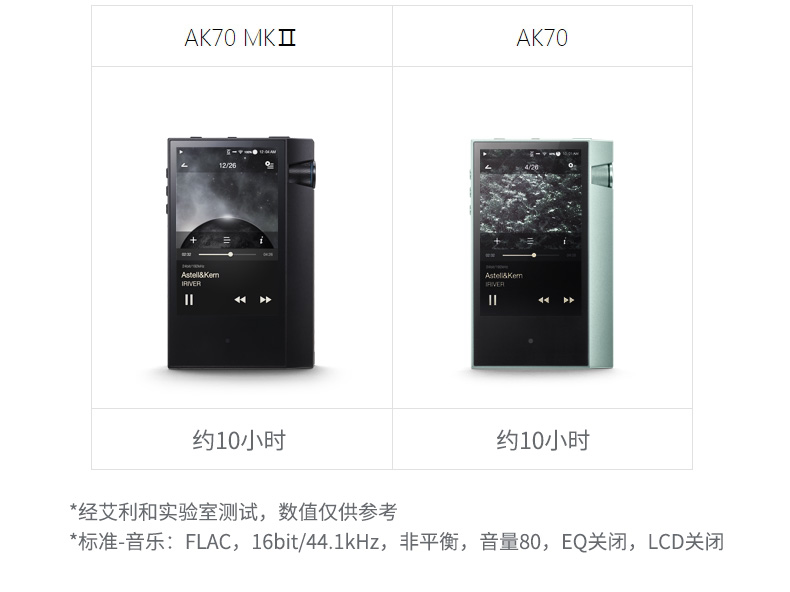Tap fast-forward icon on mint AK70 player

(569, 300)
